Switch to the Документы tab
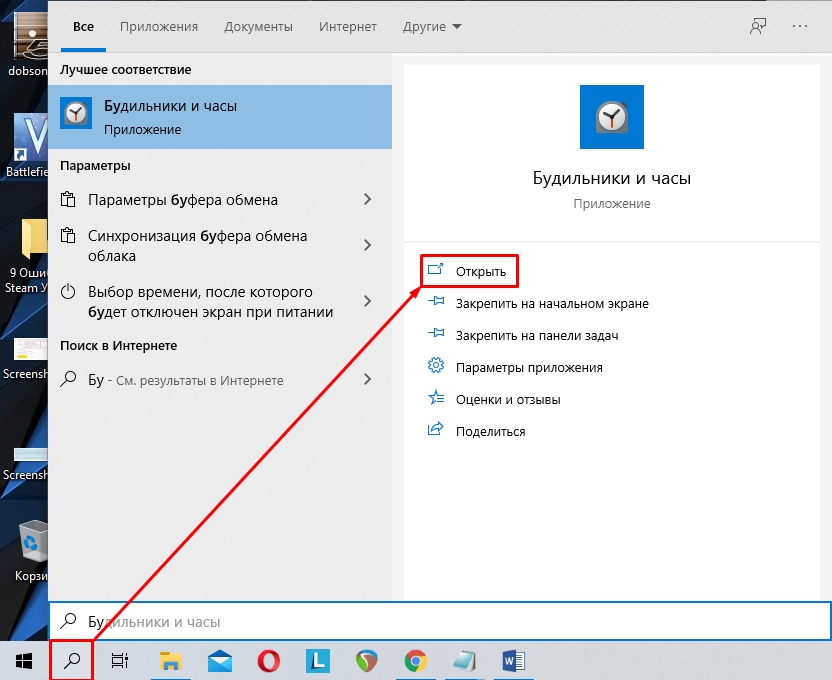 pos(258,26)
